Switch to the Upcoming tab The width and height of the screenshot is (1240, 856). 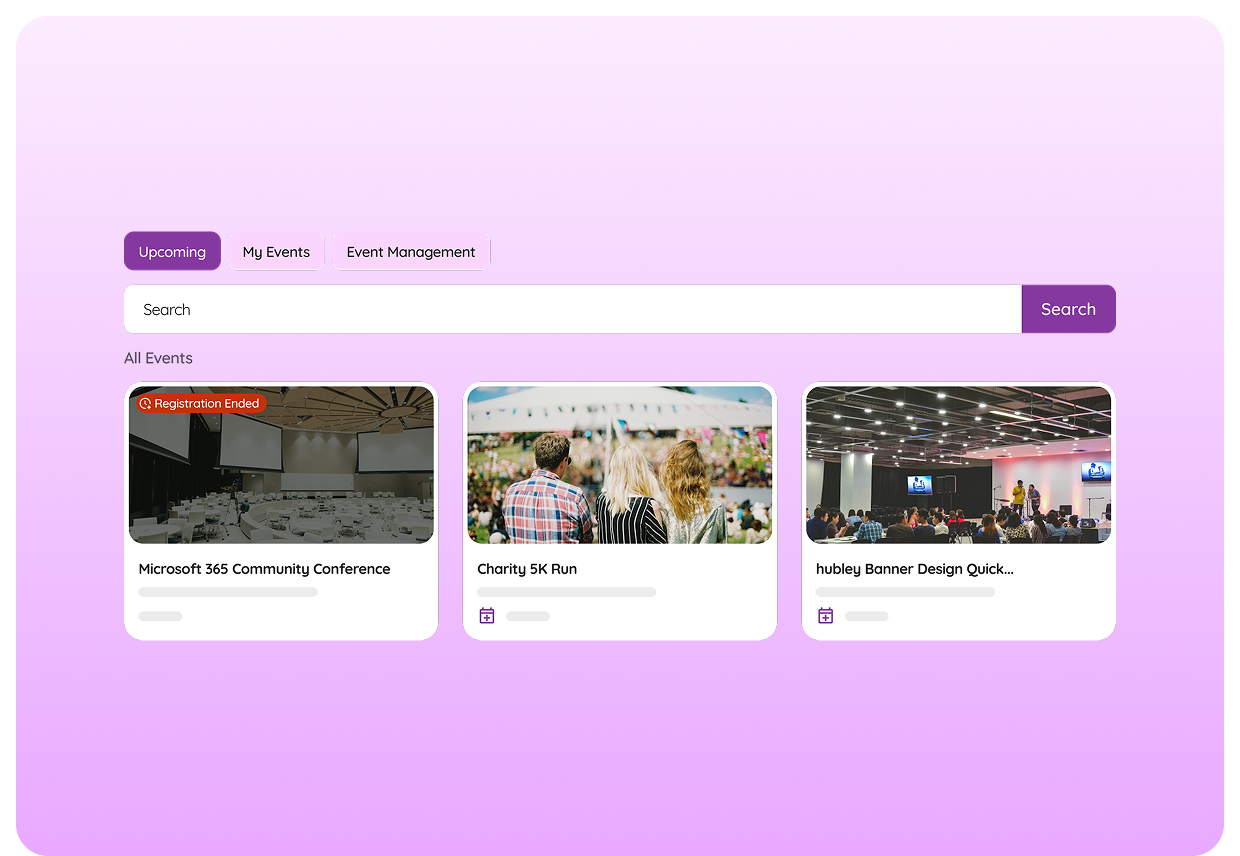(x=172, y=251)
